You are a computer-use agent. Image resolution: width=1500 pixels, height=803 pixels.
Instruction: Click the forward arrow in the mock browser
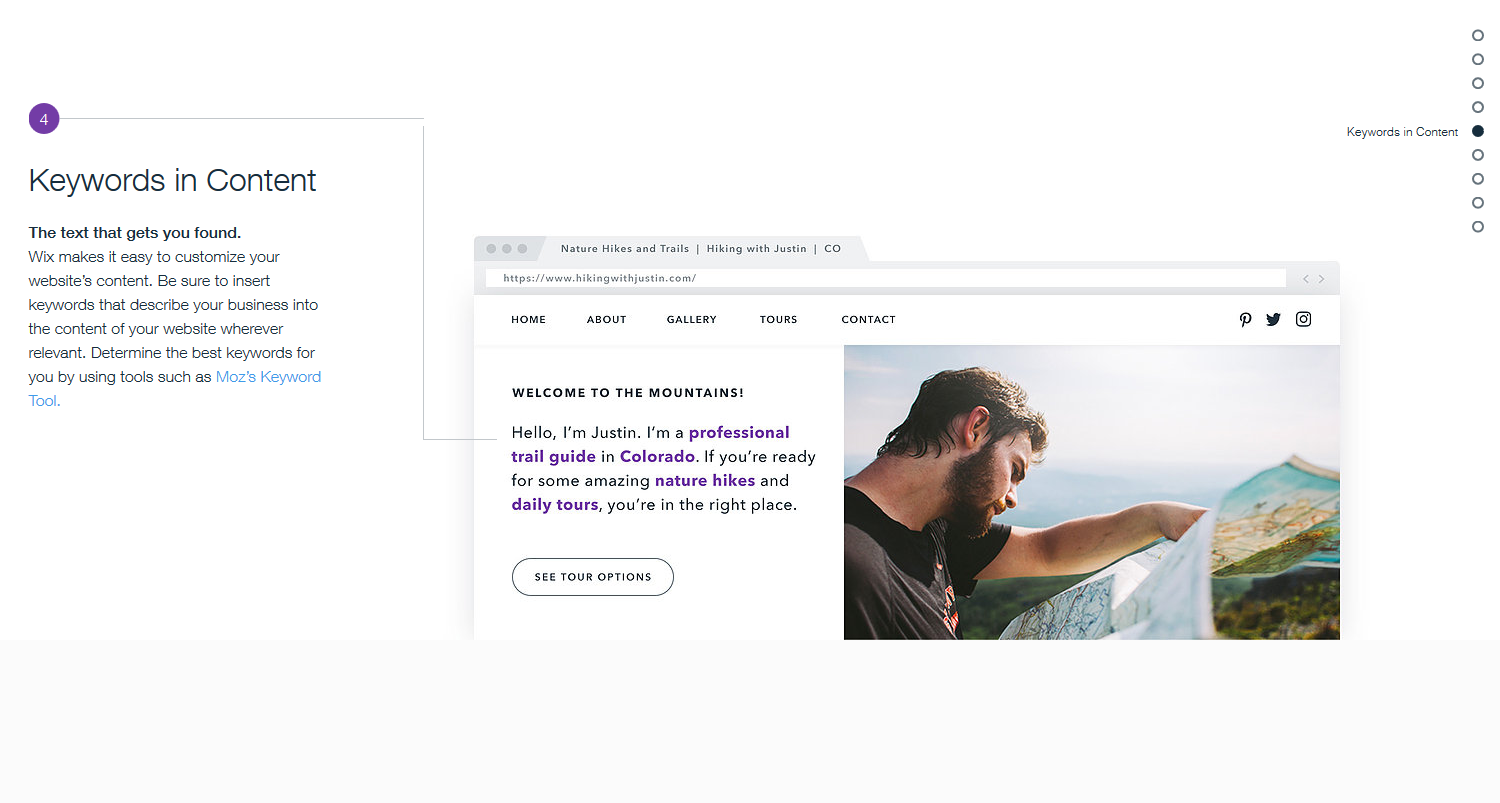pos(1321,279)
